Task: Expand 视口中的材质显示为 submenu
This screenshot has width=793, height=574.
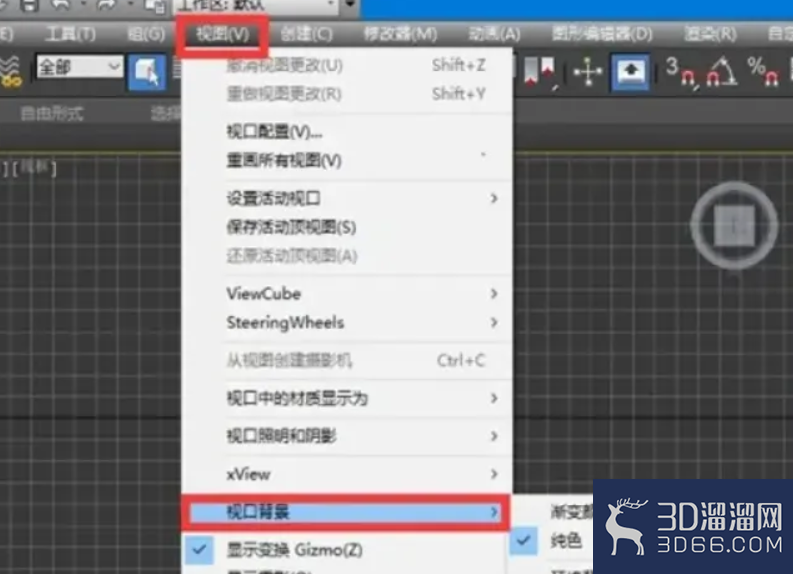Action: coord(347,399)
